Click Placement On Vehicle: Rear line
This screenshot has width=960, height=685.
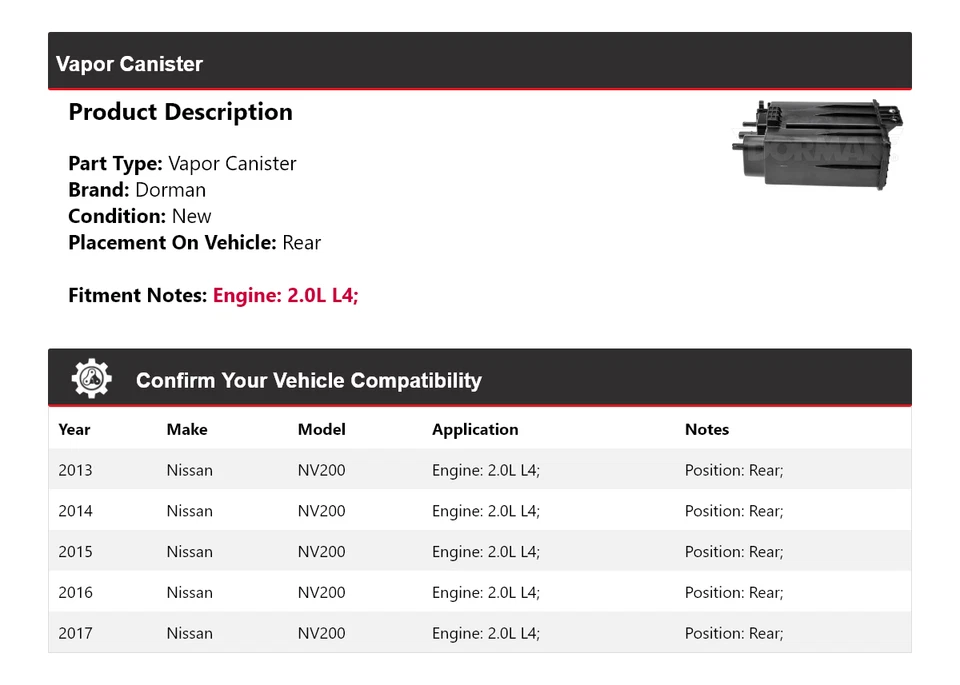point(195,242)
